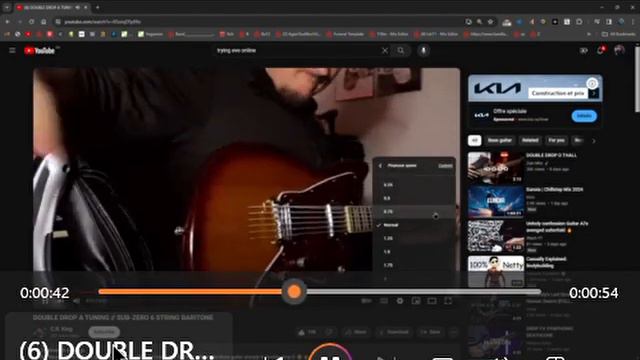Pause with the overlay circular pause button
640x360 pixels.
[x=330, y=354]
